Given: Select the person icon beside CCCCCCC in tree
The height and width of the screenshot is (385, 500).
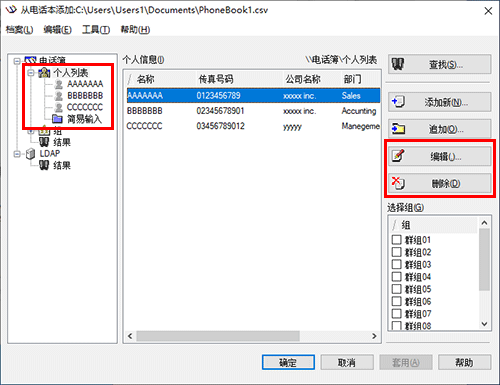Looking at the screenshot, I should (59, 107).
